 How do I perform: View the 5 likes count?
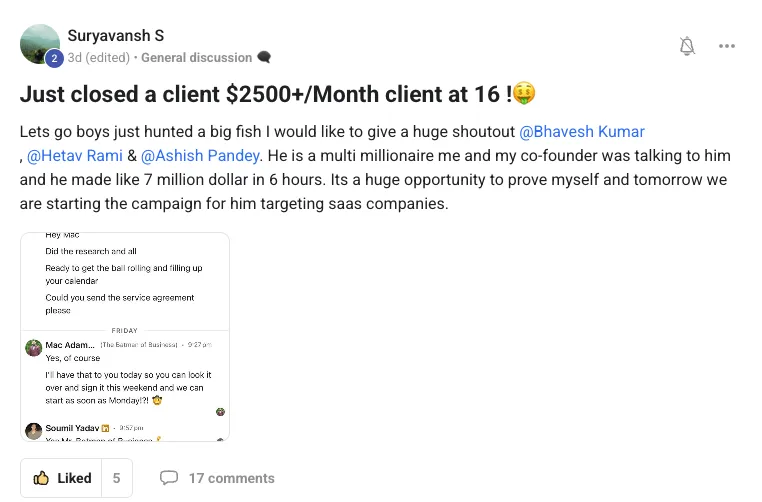(116, 478)
